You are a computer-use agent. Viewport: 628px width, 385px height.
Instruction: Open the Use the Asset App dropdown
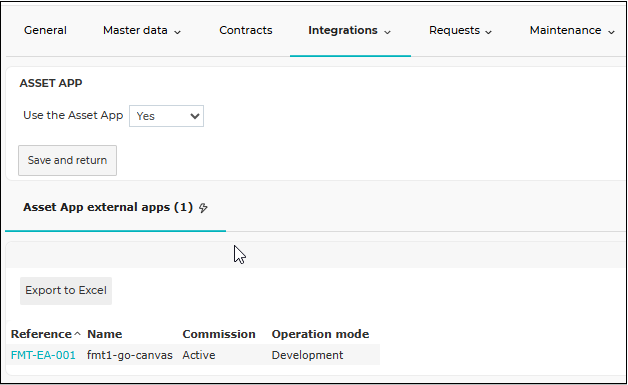[x=166, y=116]
